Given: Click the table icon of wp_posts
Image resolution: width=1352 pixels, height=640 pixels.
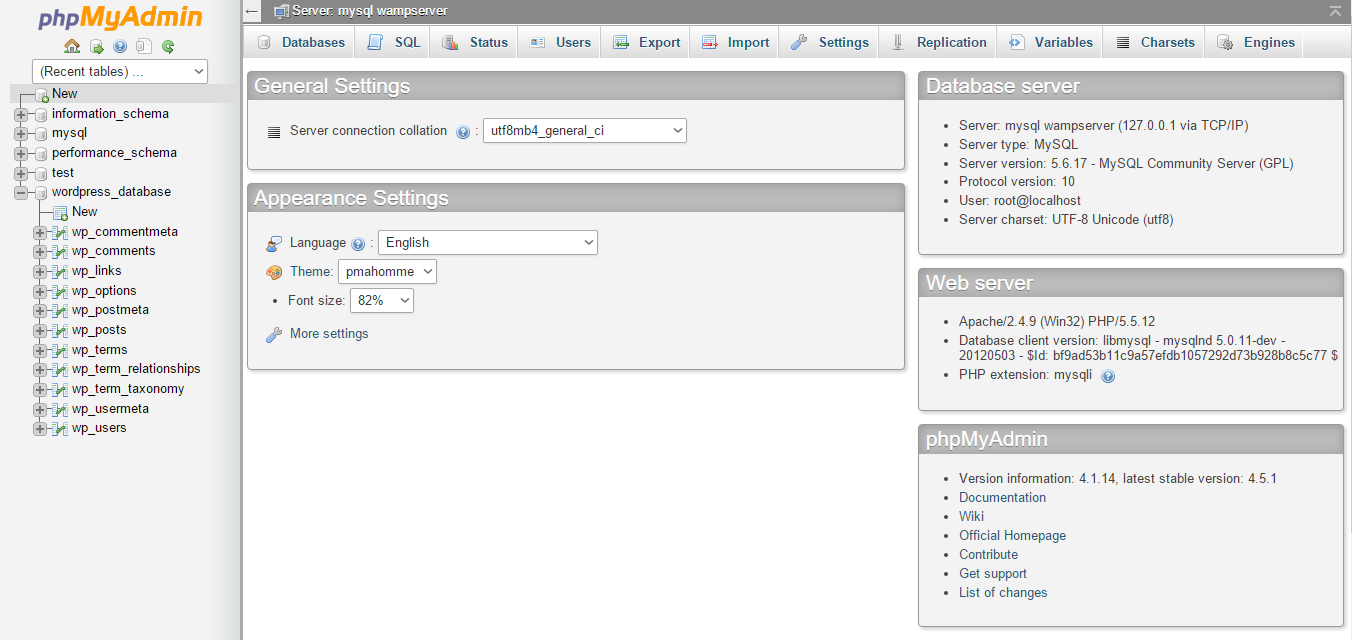Looking at the screenshot, I should coord(60,330).
